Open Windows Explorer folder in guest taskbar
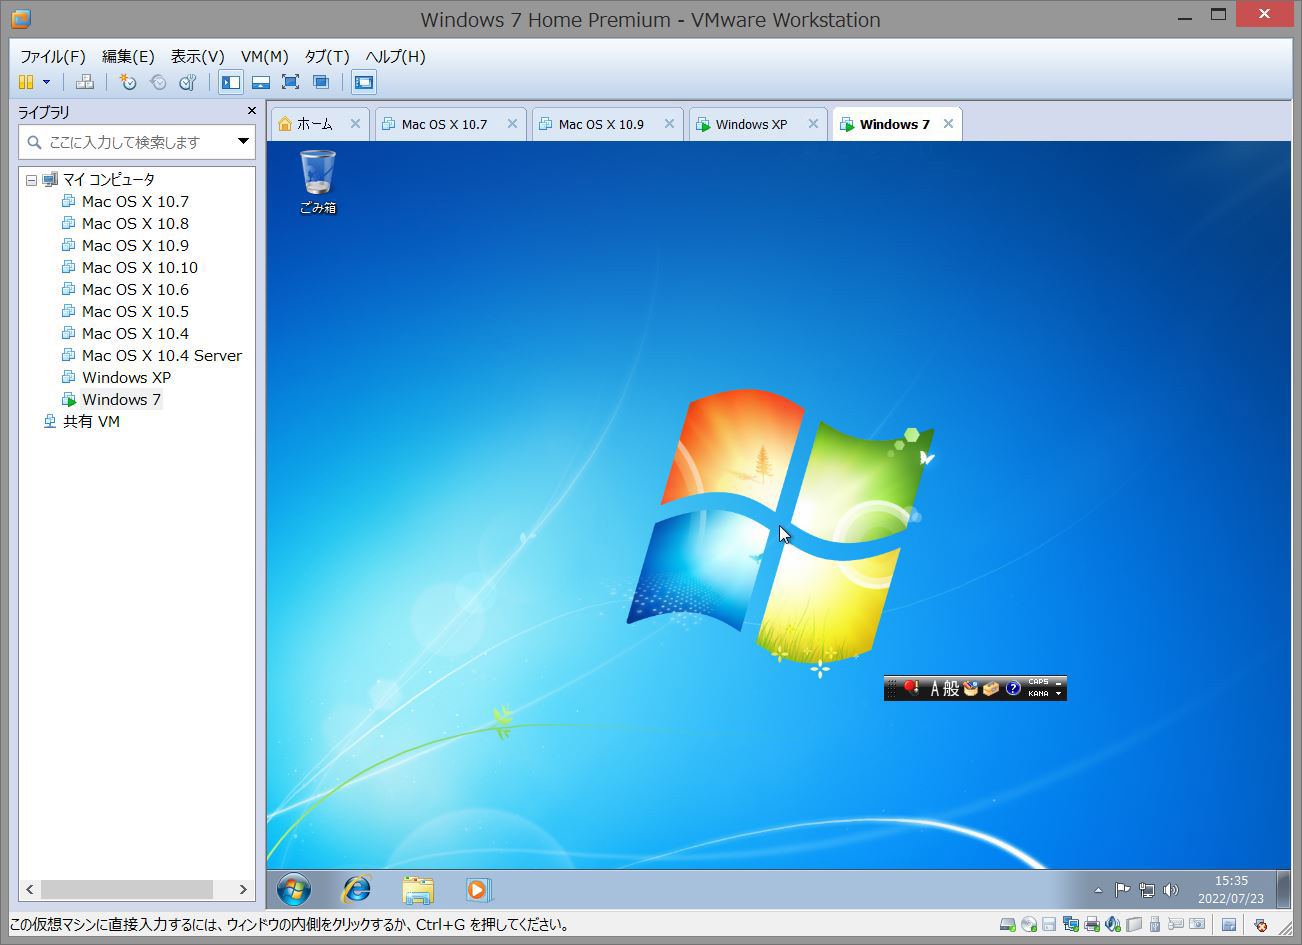This screenshot has width=1302, height=945. pos(418,889)
